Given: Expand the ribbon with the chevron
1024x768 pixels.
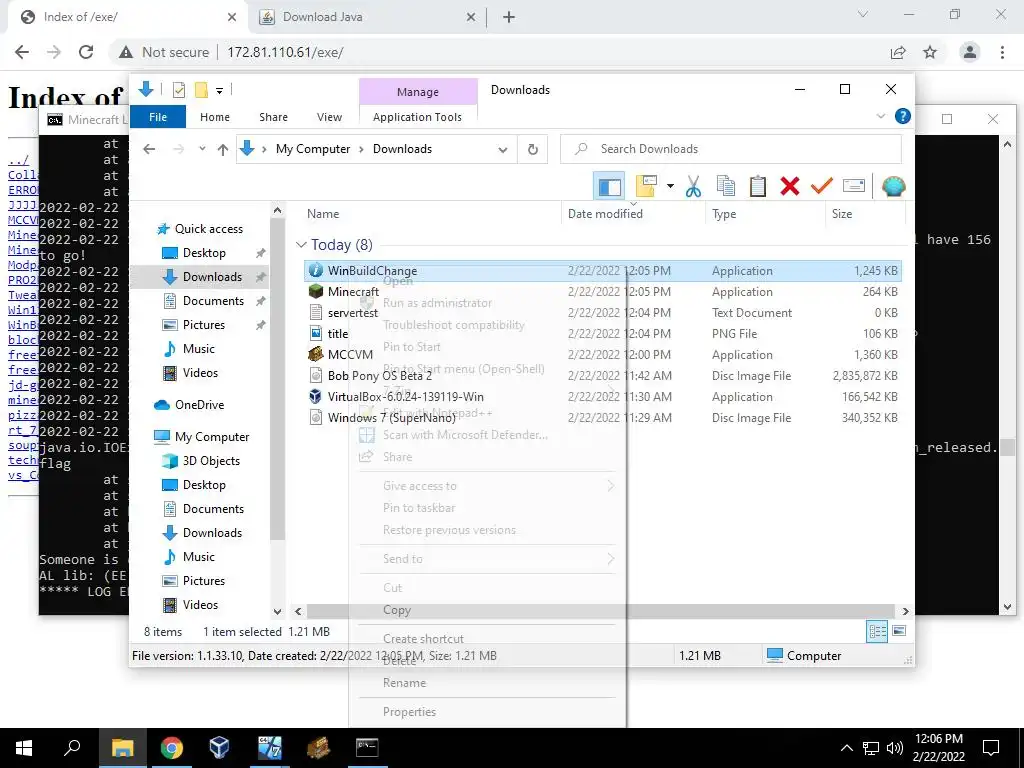Looking at the screenshot, I should (880, 116).
